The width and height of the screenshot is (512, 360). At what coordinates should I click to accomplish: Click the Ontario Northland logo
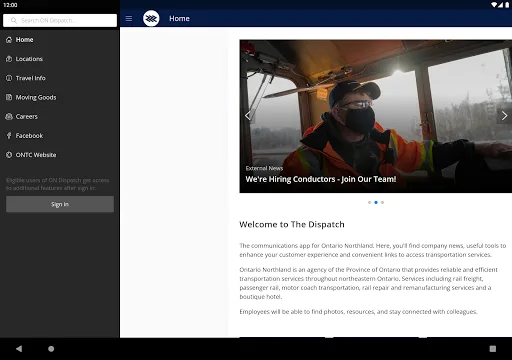[x=151, y=18]
